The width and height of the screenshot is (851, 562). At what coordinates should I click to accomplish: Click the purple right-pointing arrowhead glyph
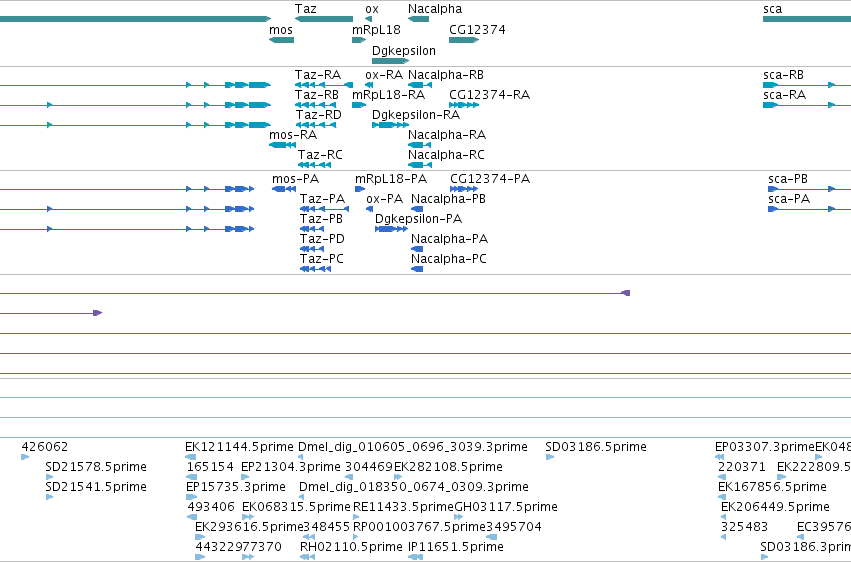(x=98, y=313)
